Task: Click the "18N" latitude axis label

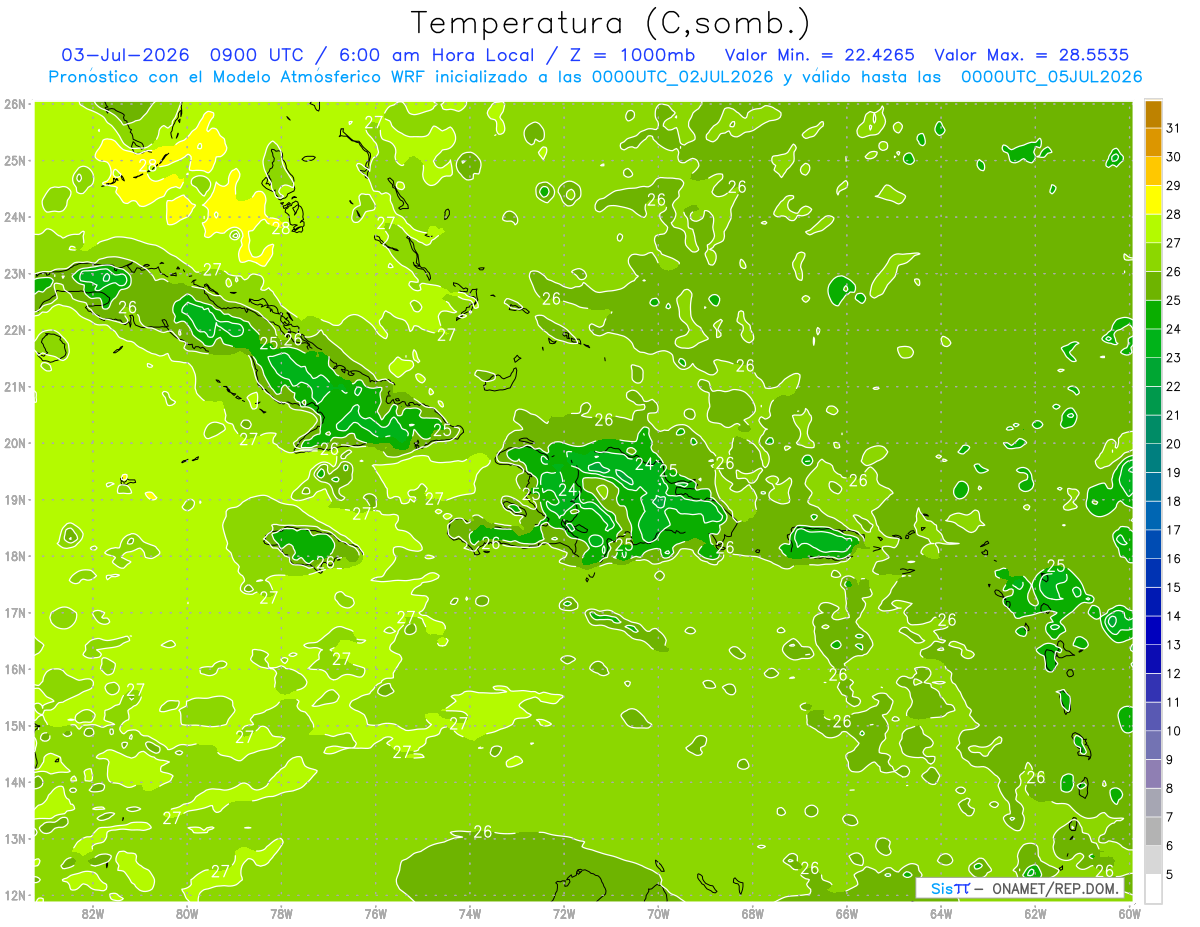Action: coord(15,556)
